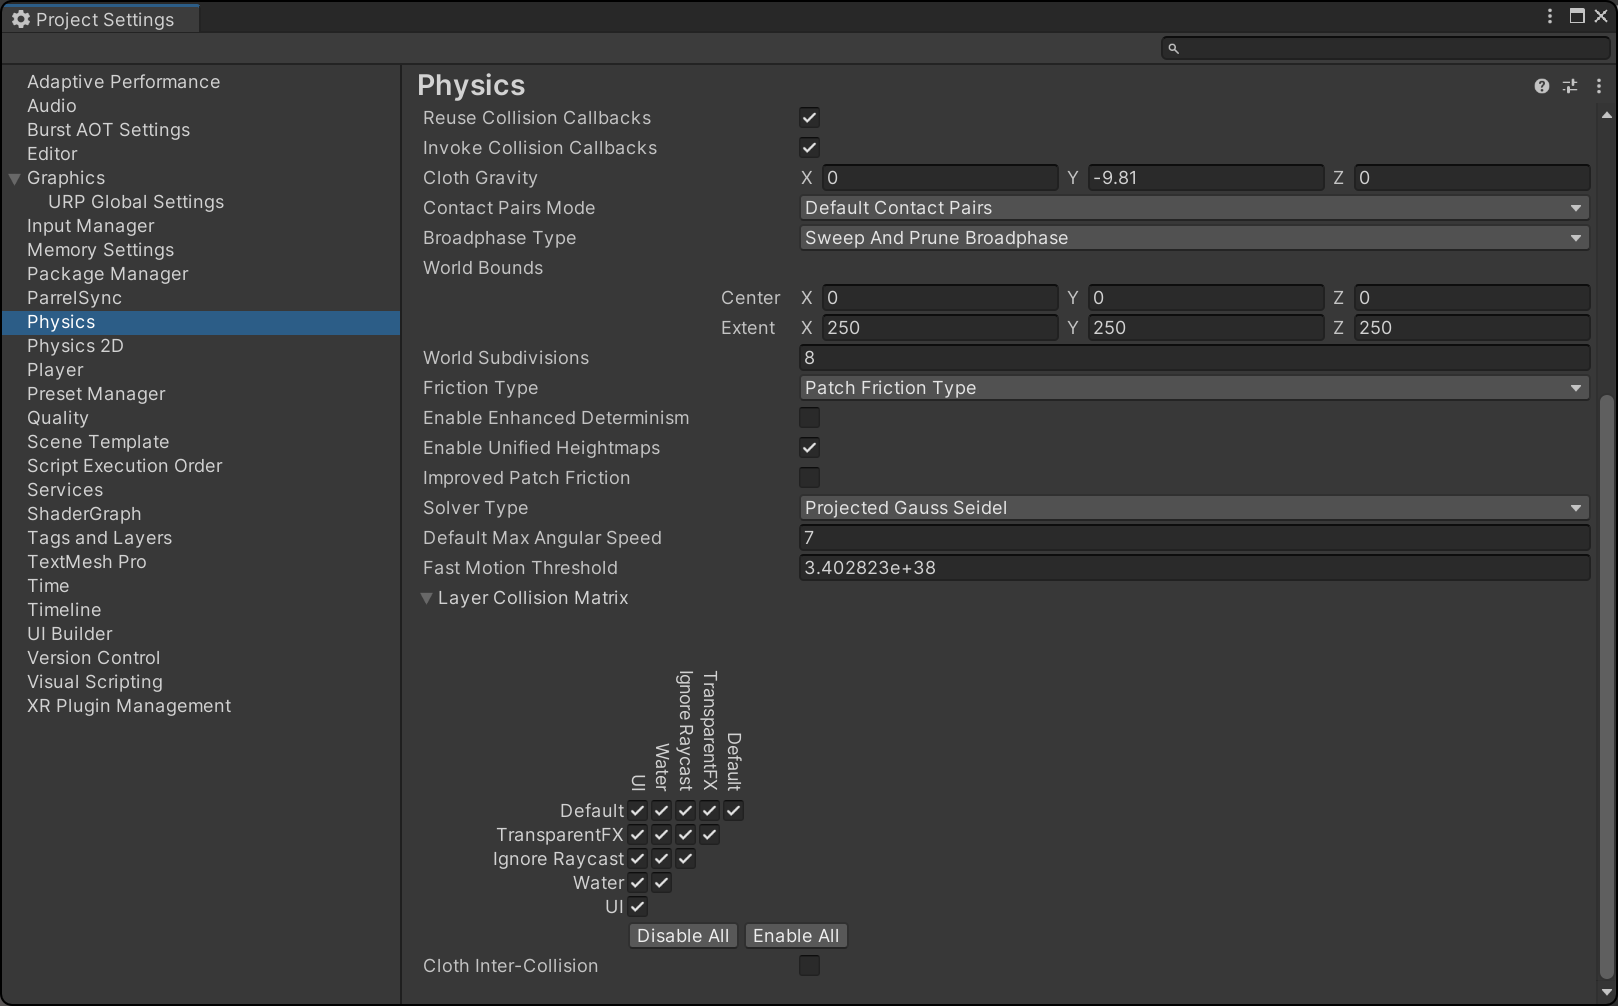Click the search magnifier icon
Image resolution: width=1618 pixels, height=1006 pixels.
point(1174,48)
